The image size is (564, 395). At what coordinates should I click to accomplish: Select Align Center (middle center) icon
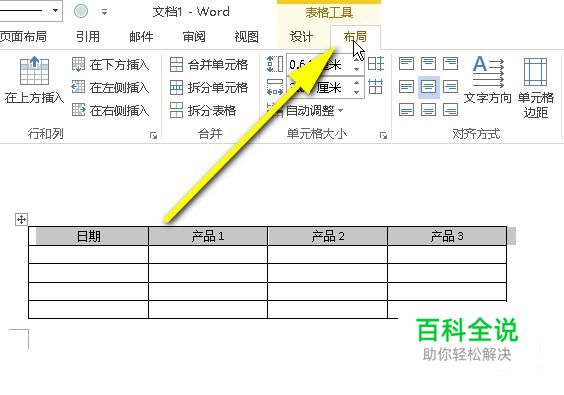[428, 87]
